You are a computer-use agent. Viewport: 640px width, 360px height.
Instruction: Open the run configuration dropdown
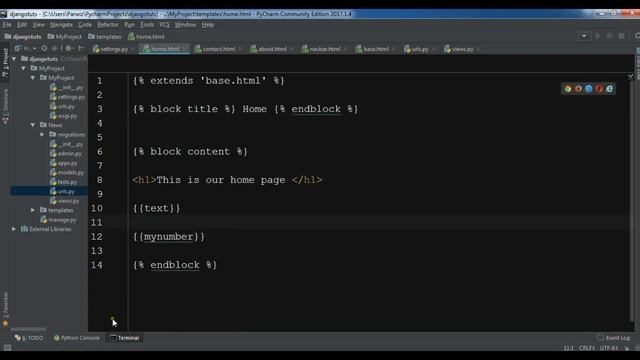point(584,36)
